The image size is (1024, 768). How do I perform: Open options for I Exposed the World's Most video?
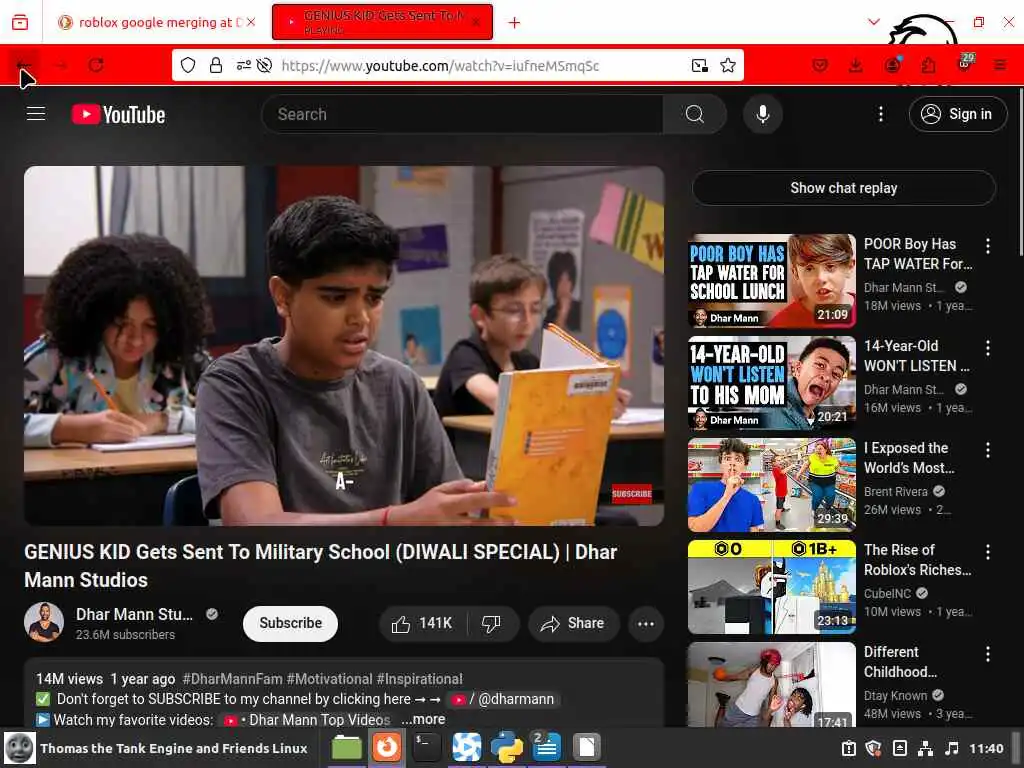tap(987, 450)
